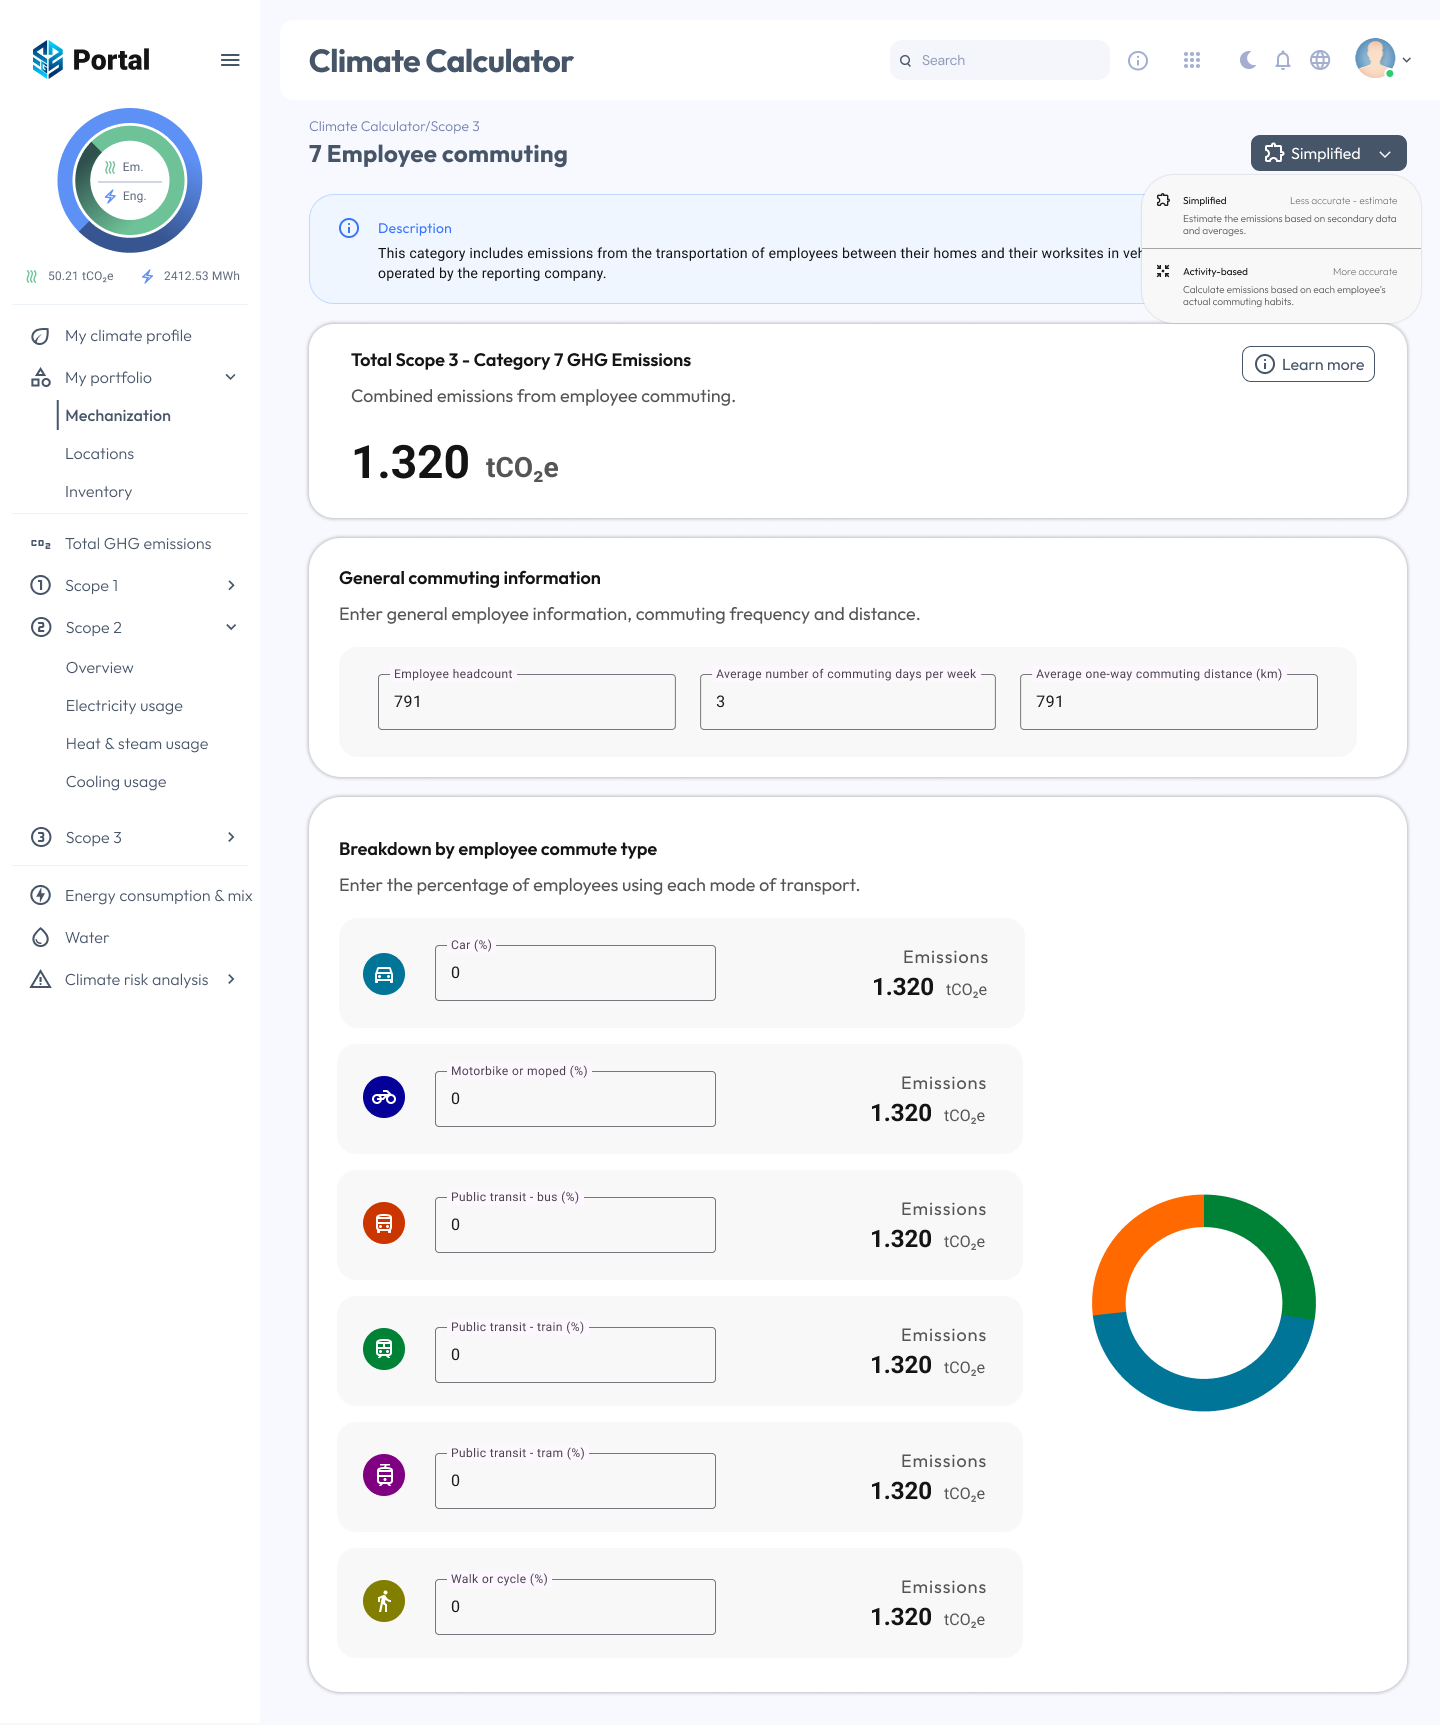The image size is (1440, 1725).
Task: Click the Employee headcount input field
Action: click(527, 702)
